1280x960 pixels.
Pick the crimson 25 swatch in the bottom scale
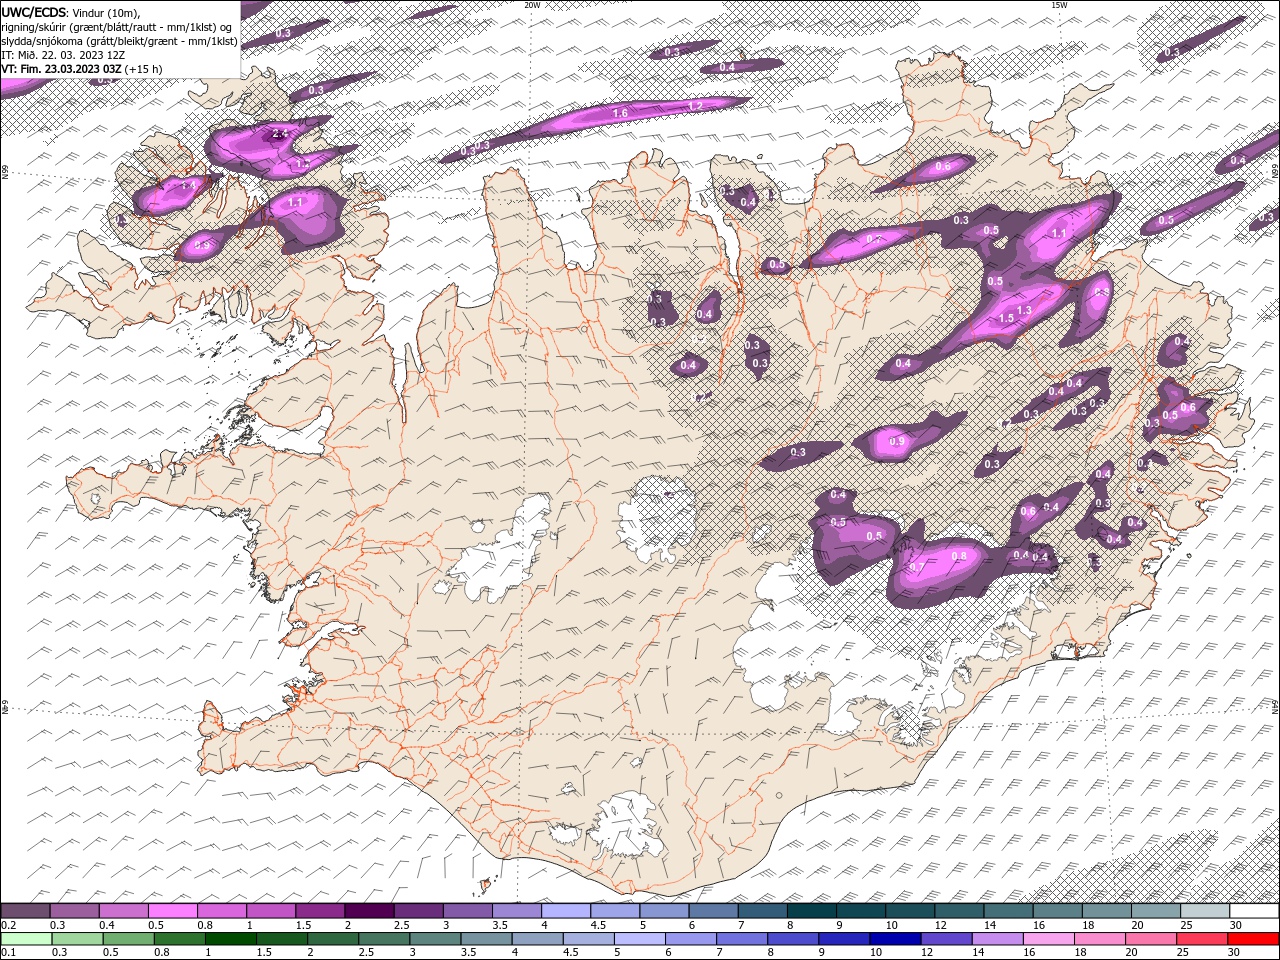1202,938
